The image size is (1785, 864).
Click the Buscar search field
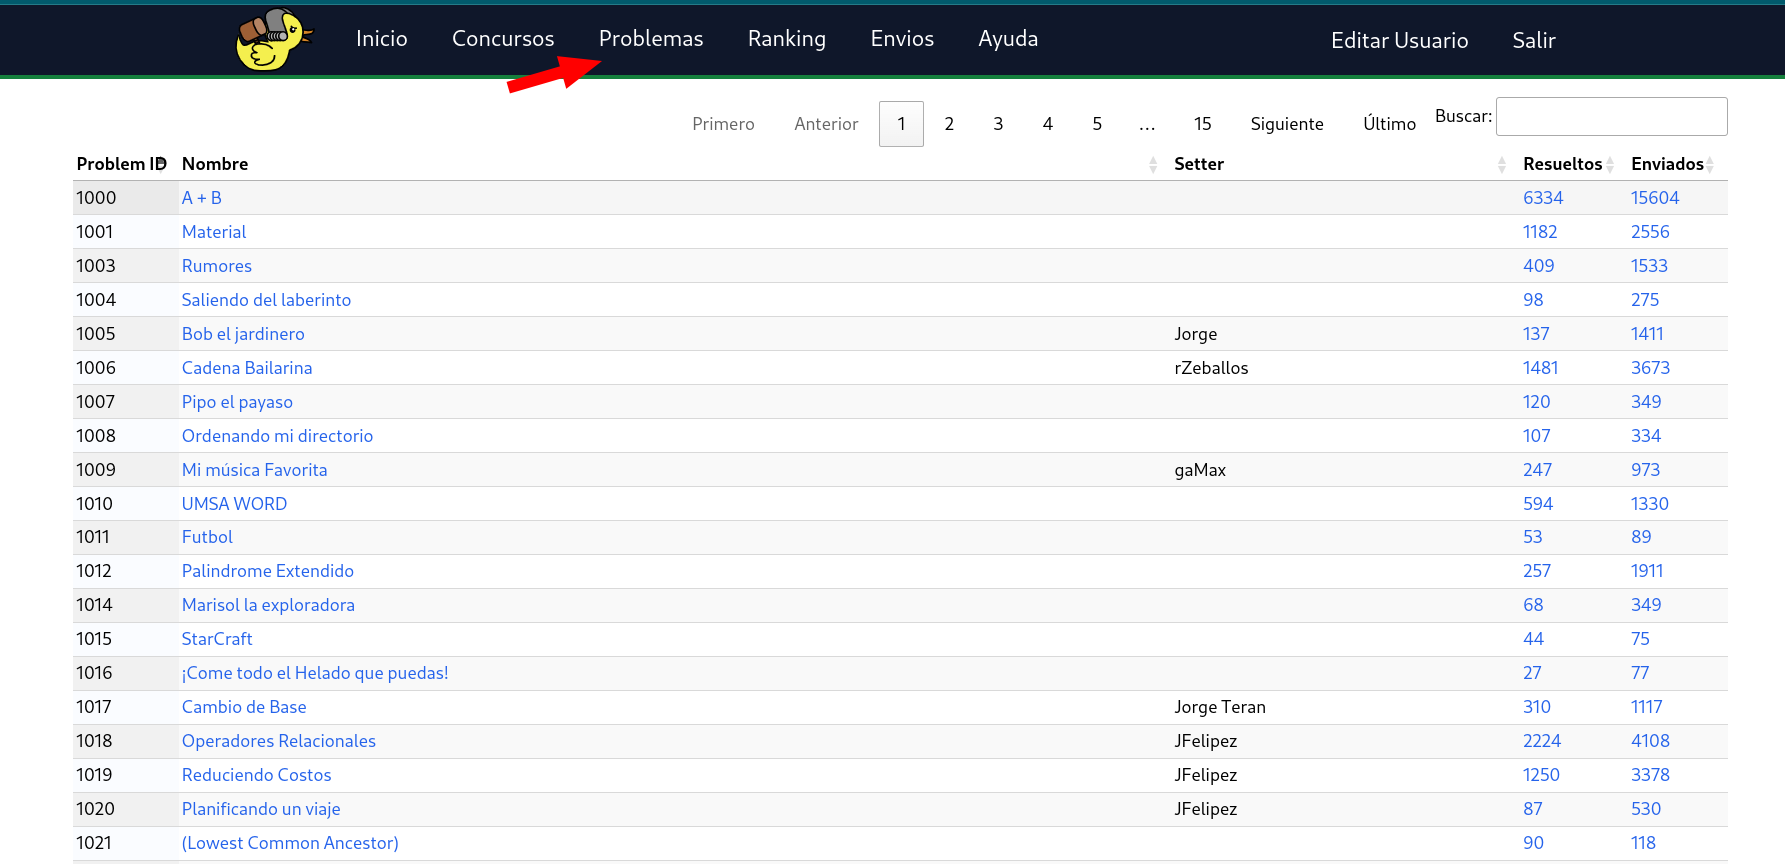coord(1612,116)
